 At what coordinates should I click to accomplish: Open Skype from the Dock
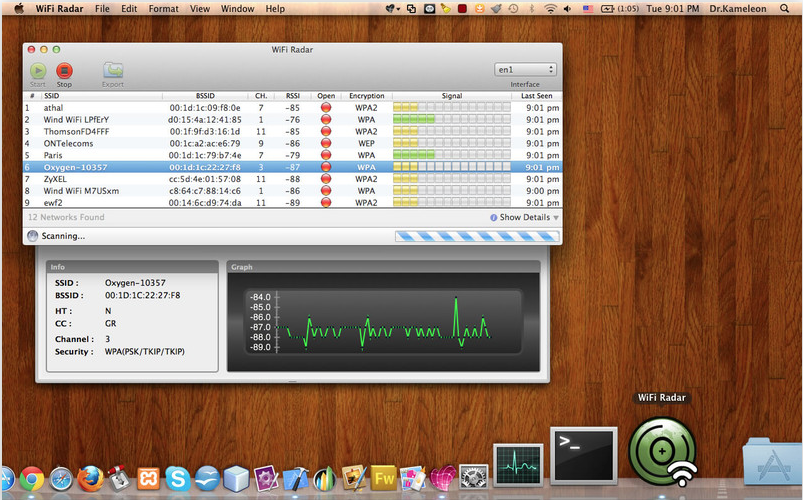[178, 480]
